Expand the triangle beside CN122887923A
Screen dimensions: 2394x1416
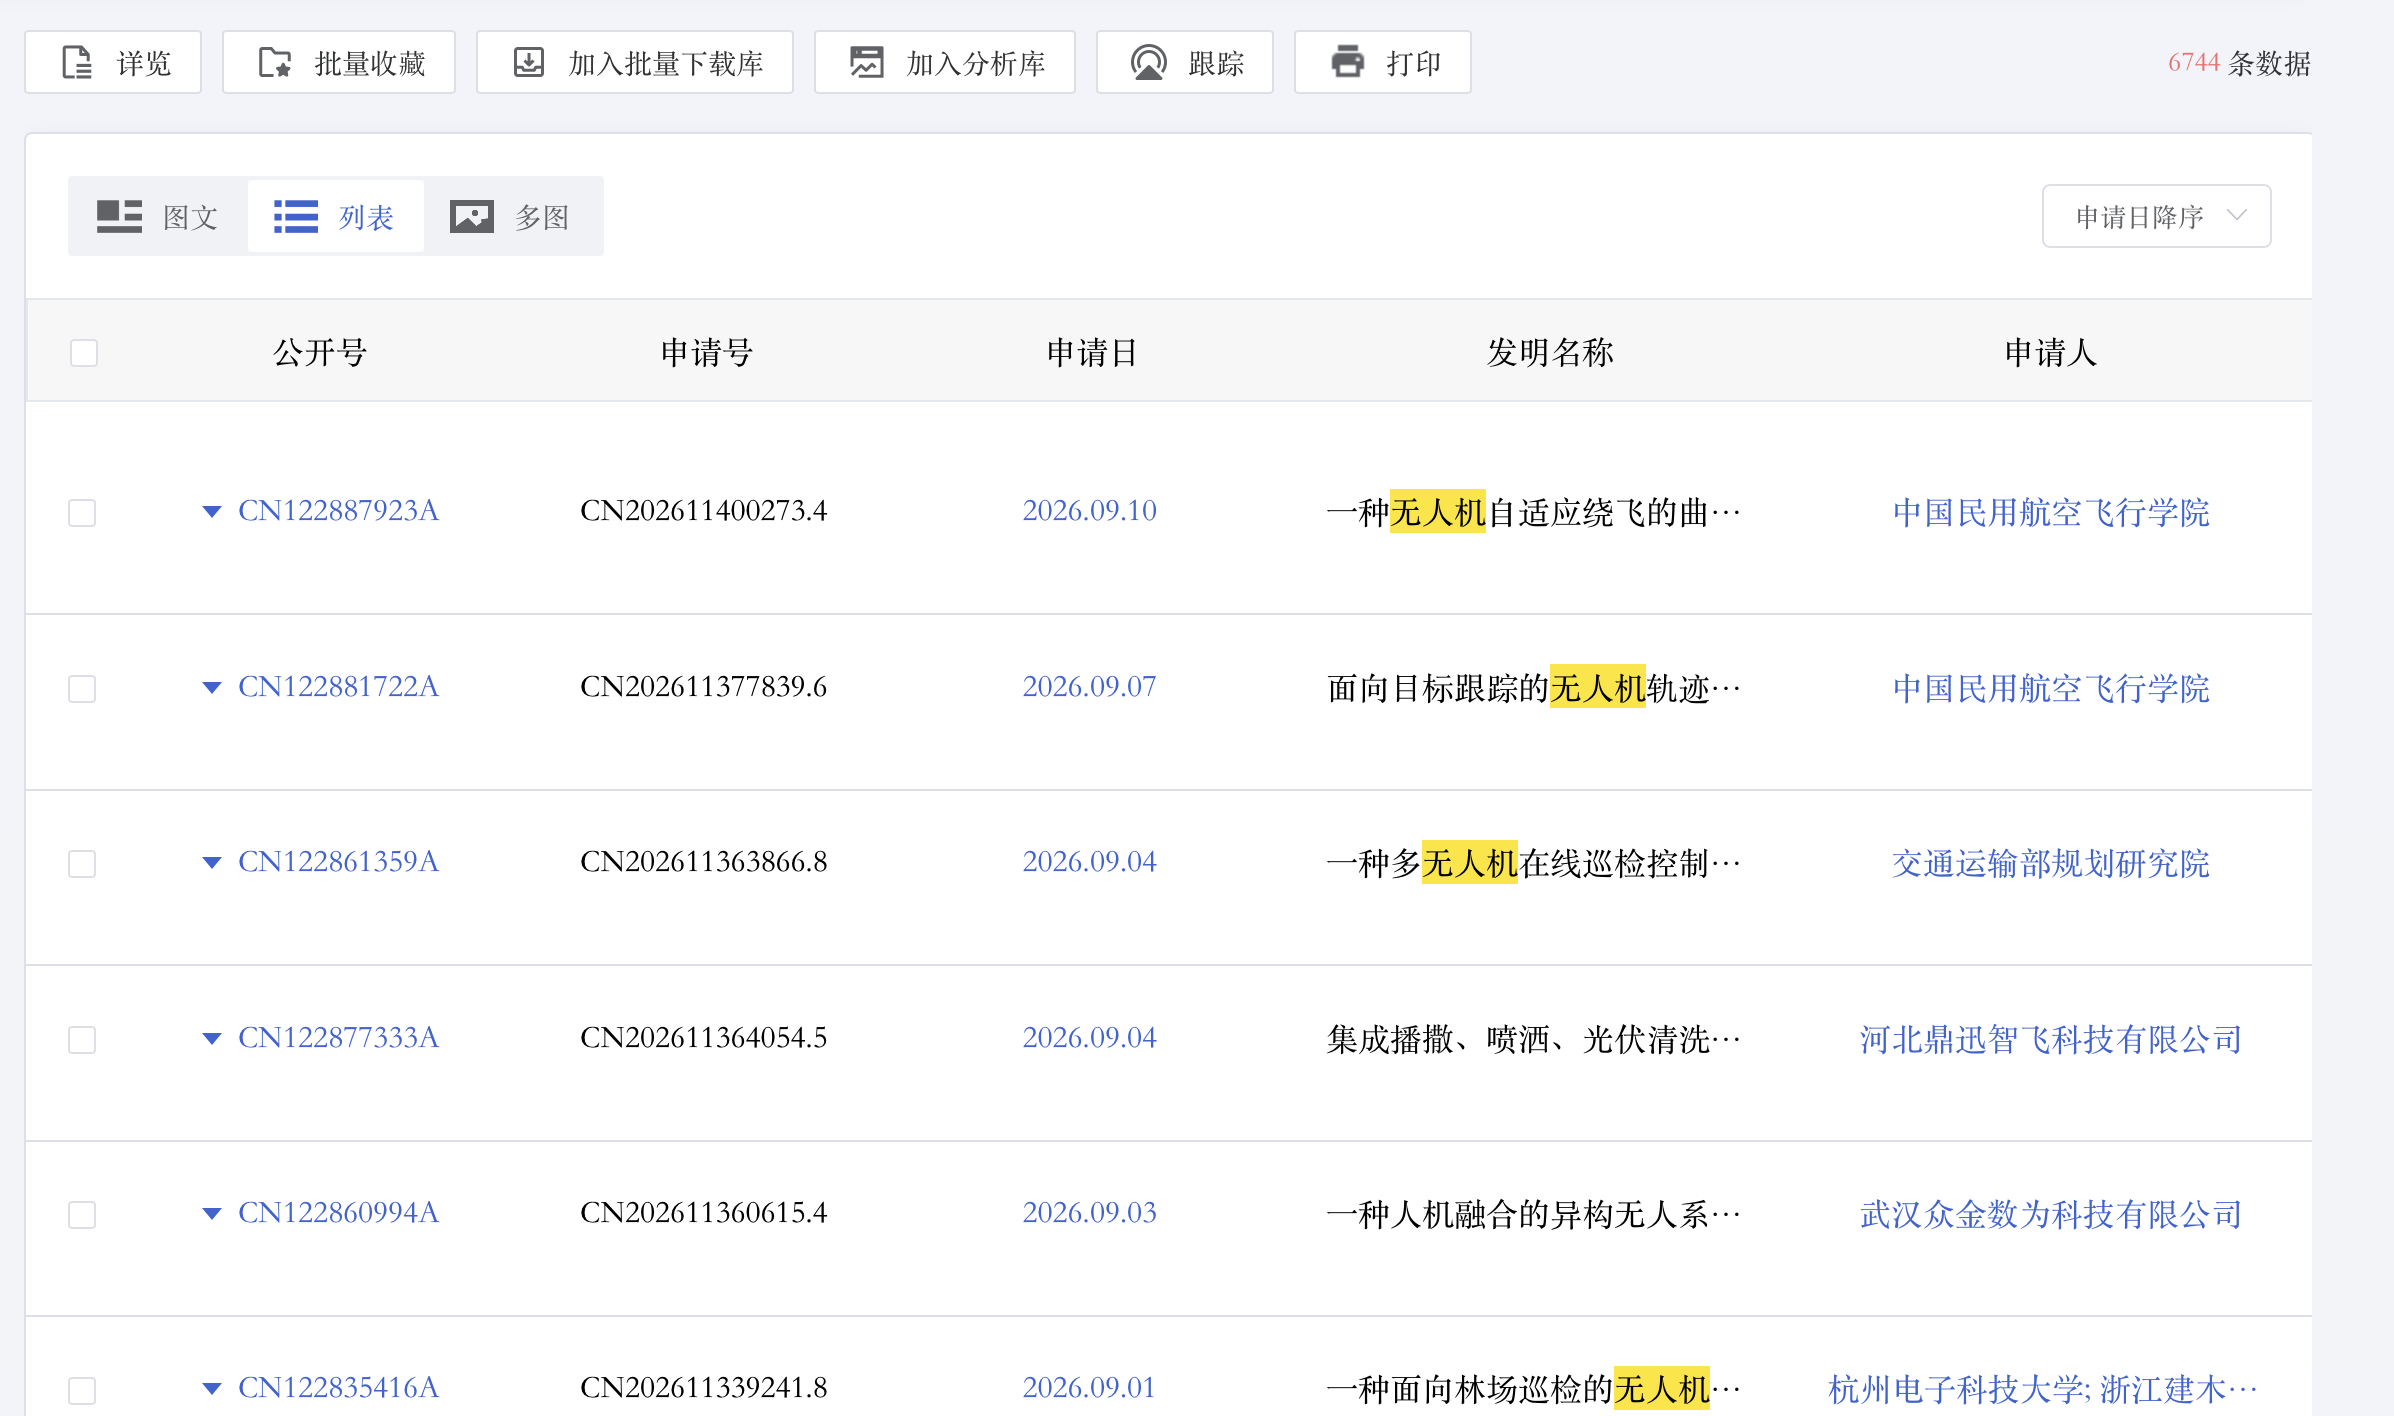(211, 512)
